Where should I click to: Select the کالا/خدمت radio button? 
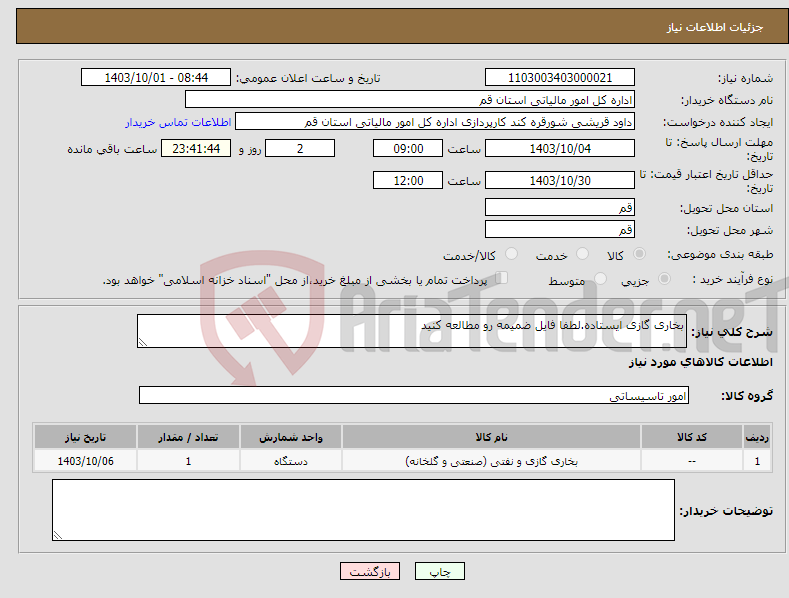511,254
